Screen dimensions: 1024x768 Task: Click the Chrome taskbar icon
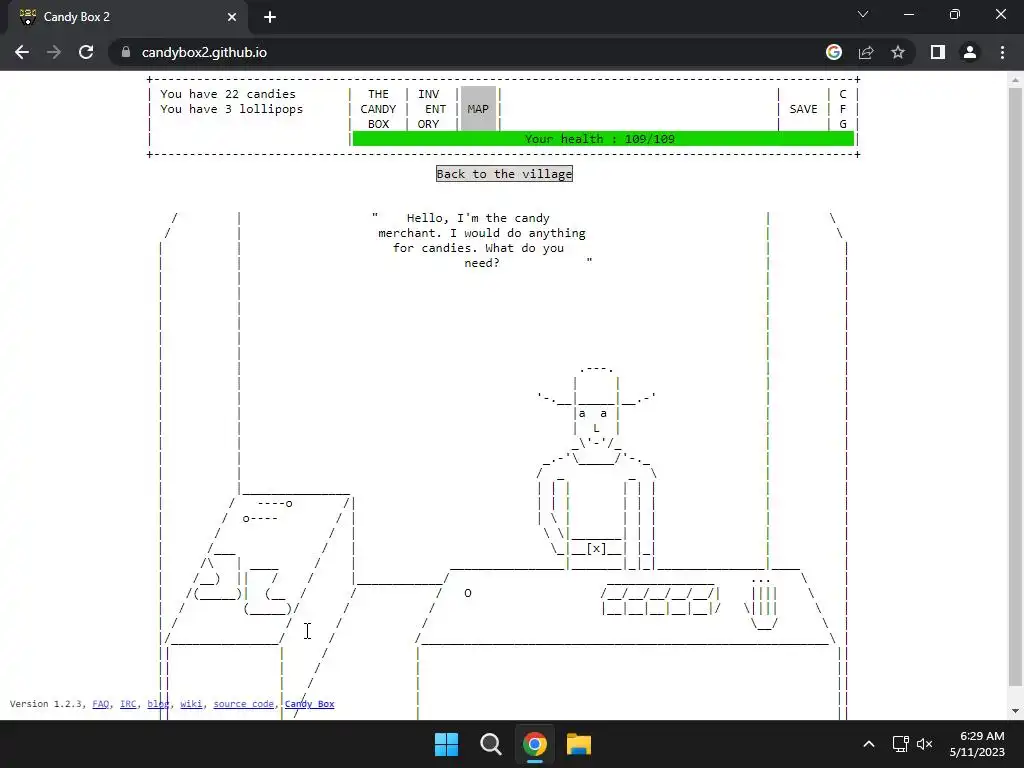pos(534,744)
